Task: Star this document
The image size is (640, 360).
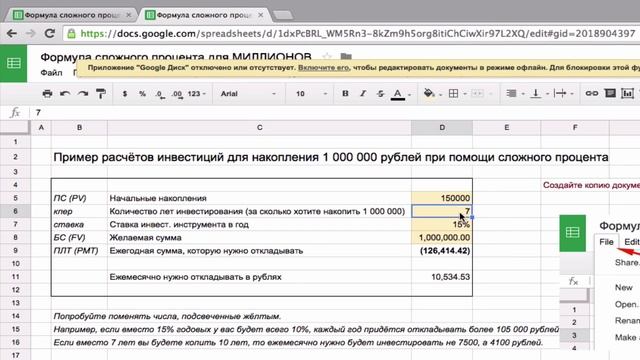Action: (327, 56)
